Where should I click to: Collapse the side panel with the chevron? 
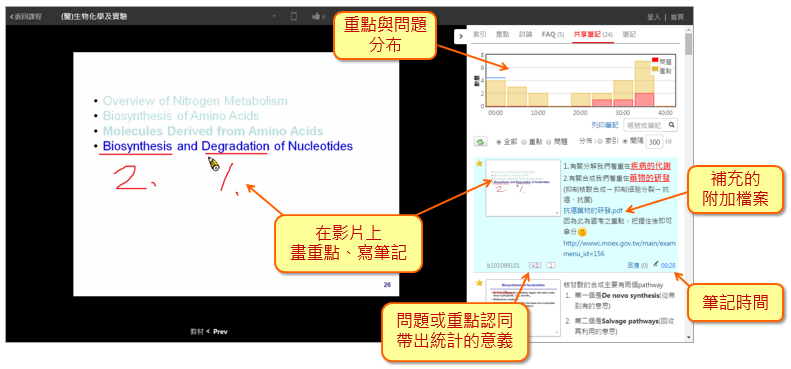tap(461, 36)
